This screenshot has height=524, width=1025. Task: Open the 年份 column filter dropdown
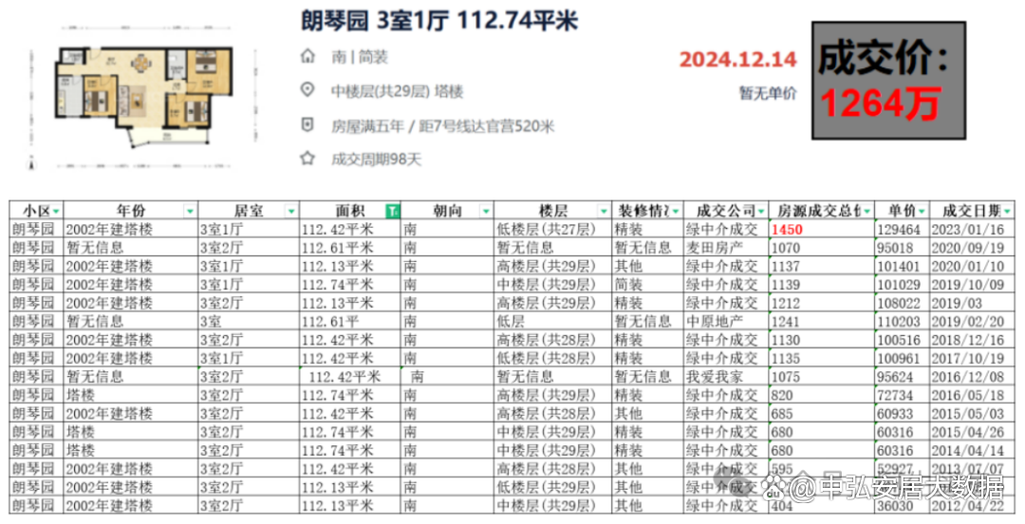[x=189, y=211]
